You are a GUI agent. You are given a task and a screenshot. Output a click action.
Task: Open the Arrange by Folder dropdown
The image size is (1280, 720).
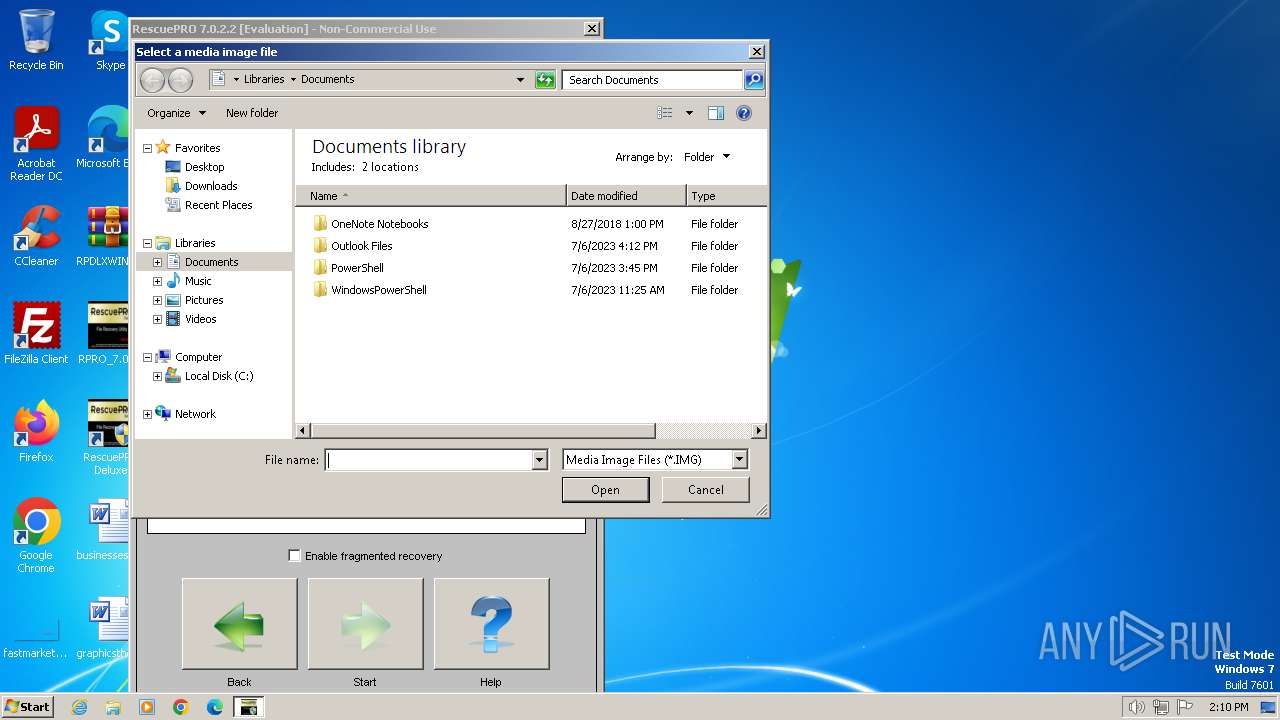707,157
